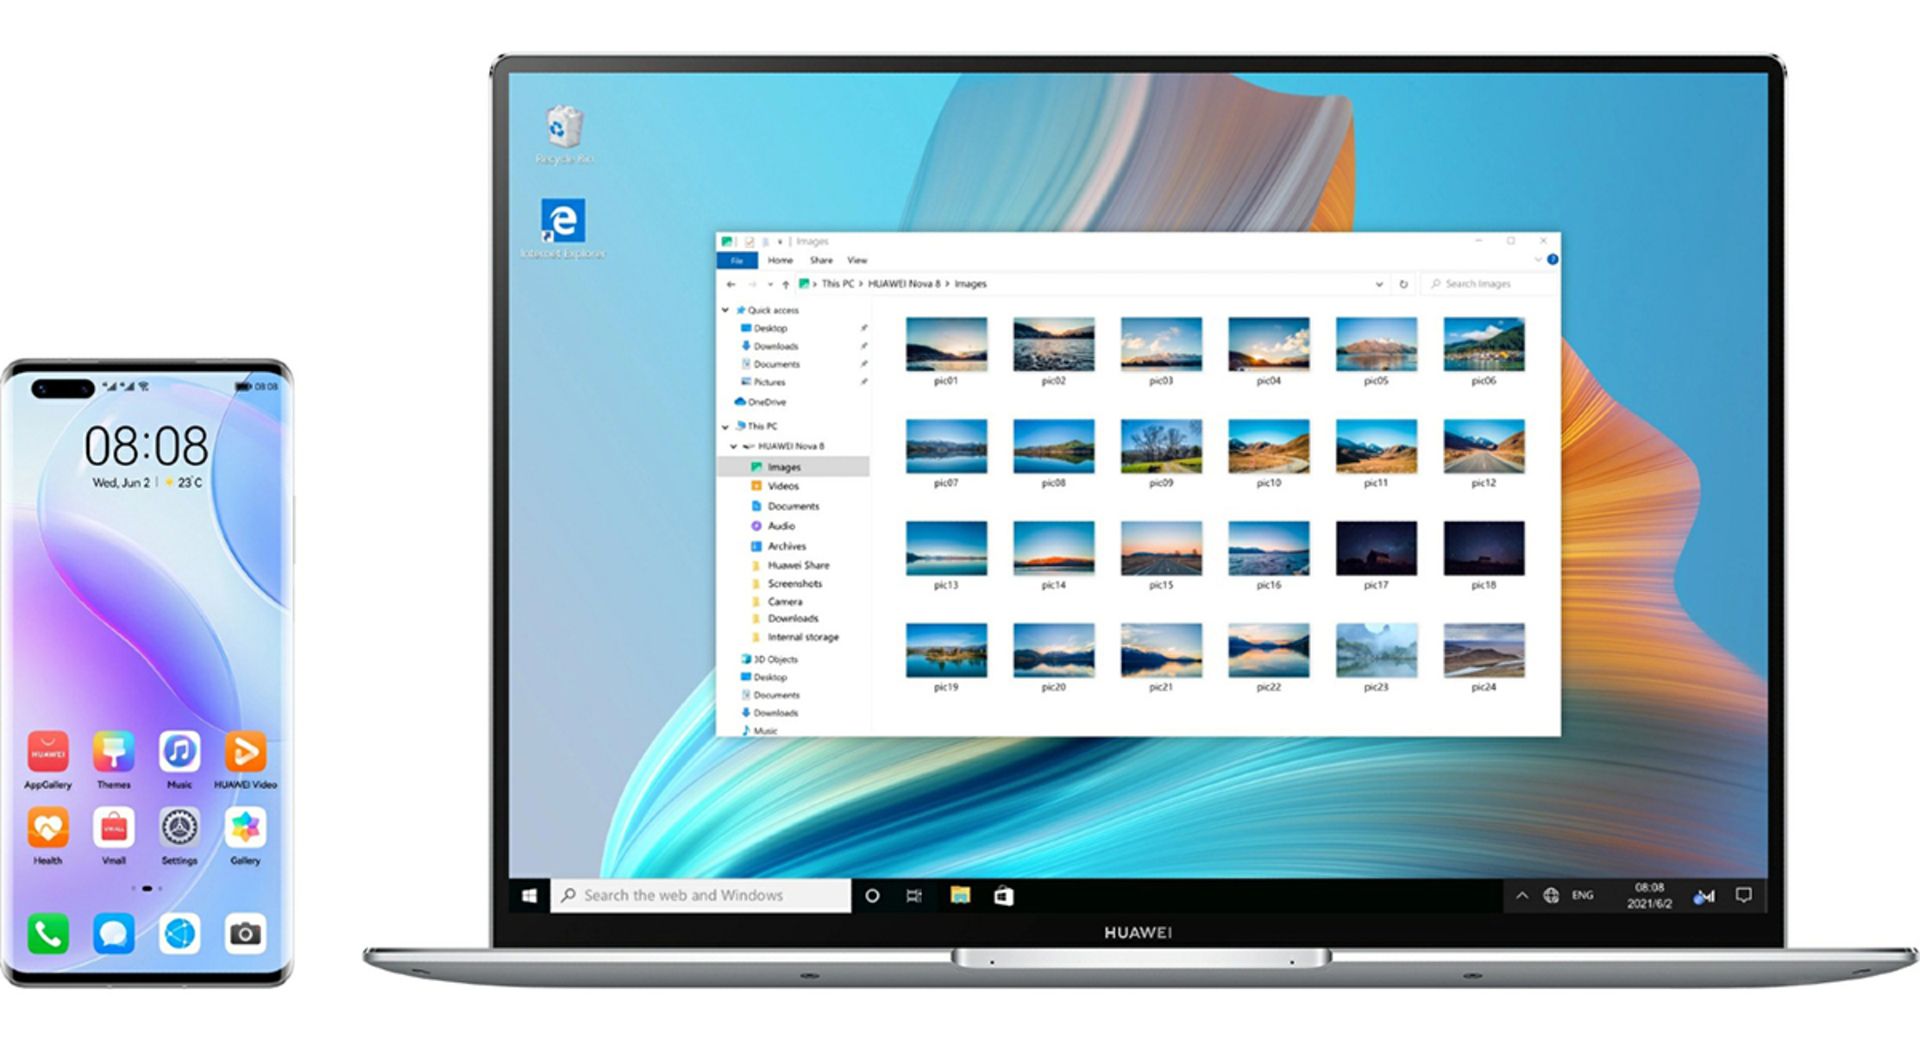Expand the ribbon chevron
This screenshot has height=1040, width=1920.
coord(1538,260)
